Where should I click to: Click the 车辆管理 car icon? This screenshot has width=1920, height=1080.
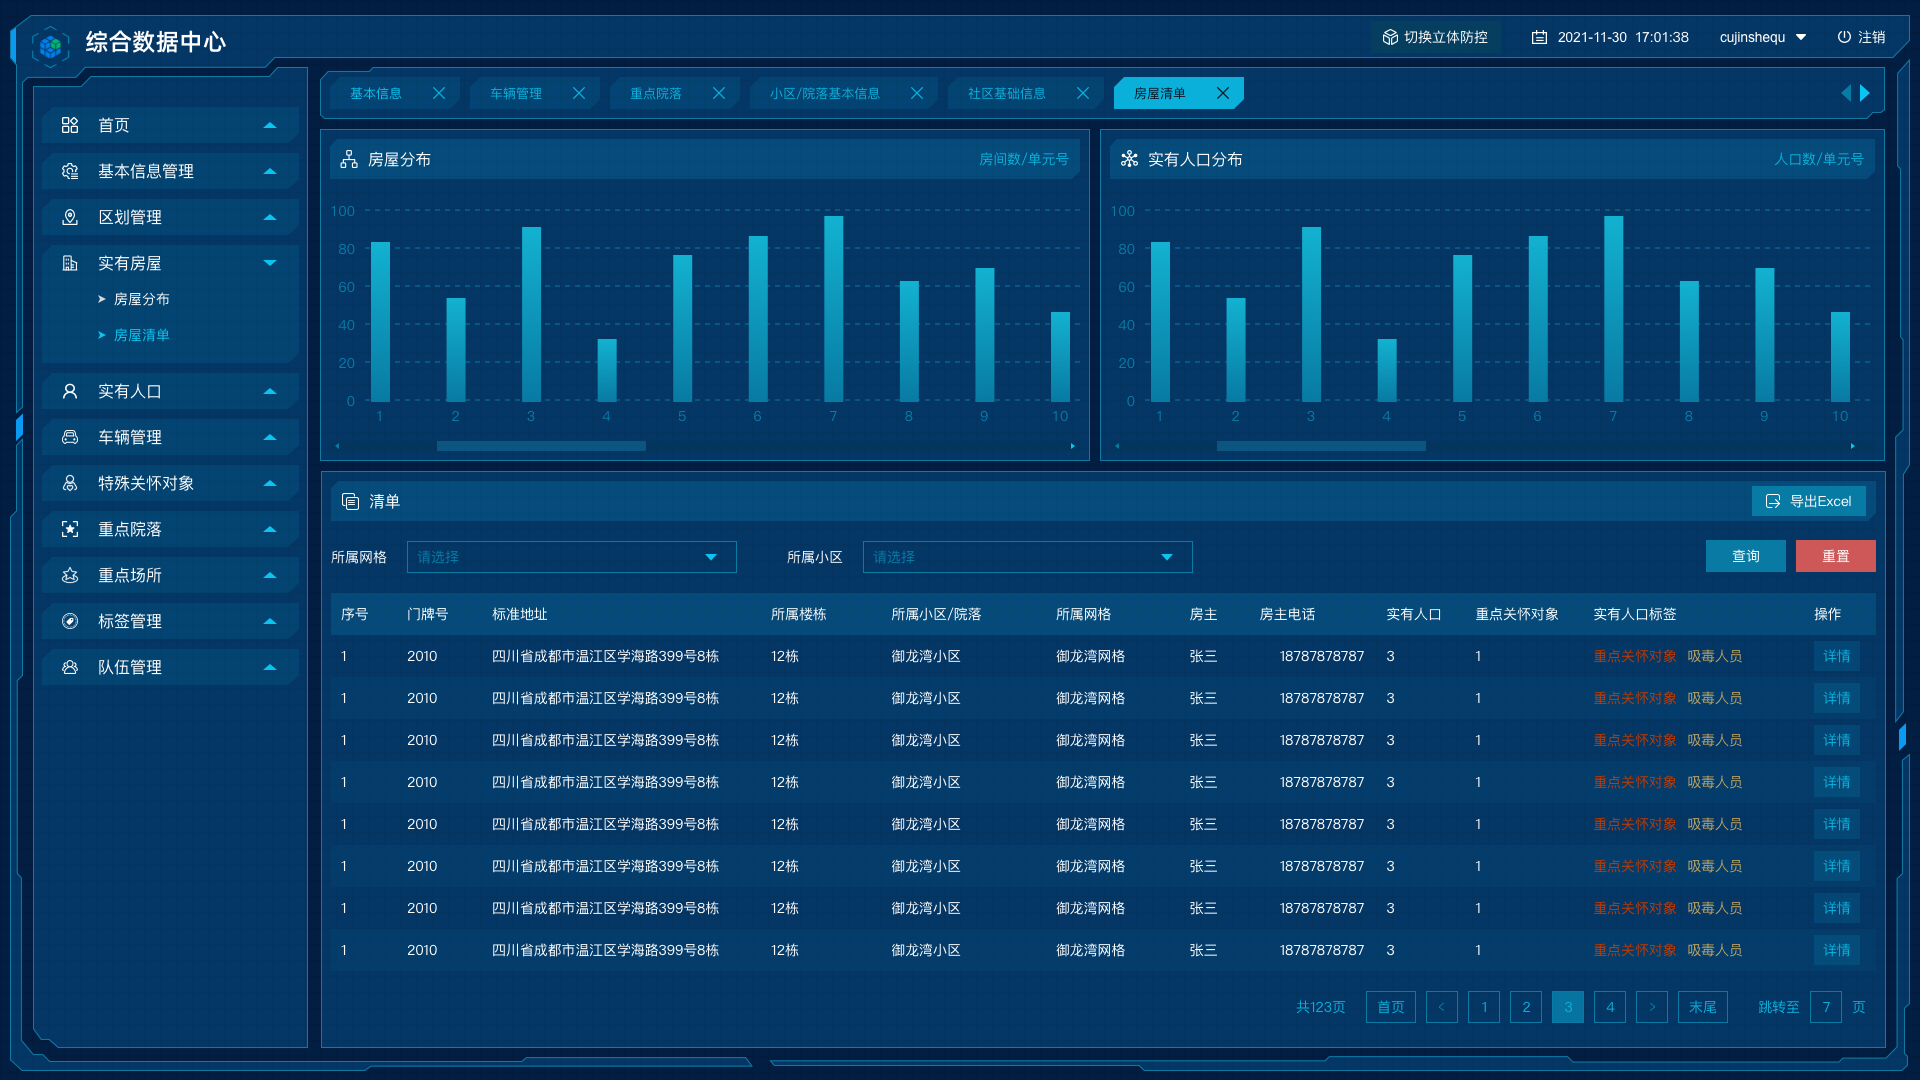pos(70,437)
